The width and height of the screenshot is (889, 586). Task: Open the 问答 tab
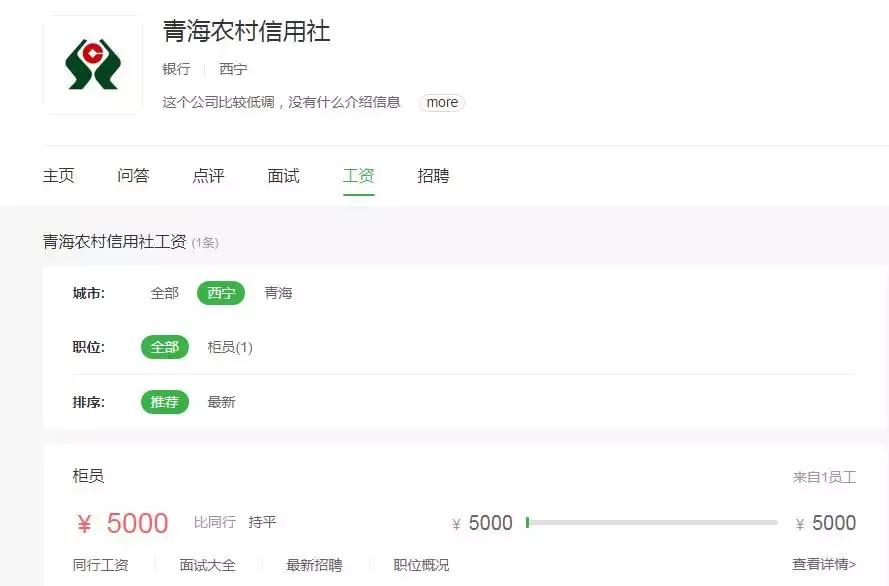coord(133,175)
